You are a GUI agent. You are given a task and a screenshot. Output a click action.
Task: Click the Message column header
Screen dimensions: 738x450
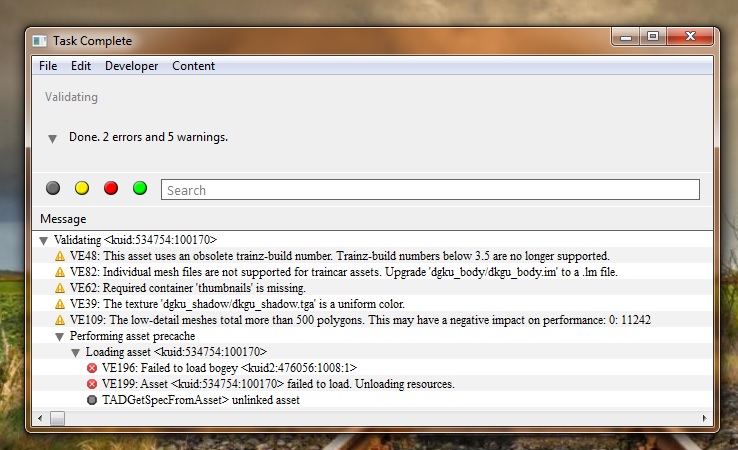pyautogui.click(x=63, y=219)
